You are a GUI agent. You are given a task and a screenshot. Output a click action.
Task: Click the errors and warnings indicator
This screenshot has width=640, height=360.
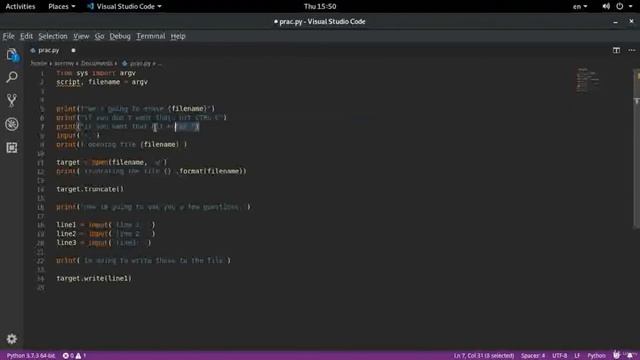74,356
